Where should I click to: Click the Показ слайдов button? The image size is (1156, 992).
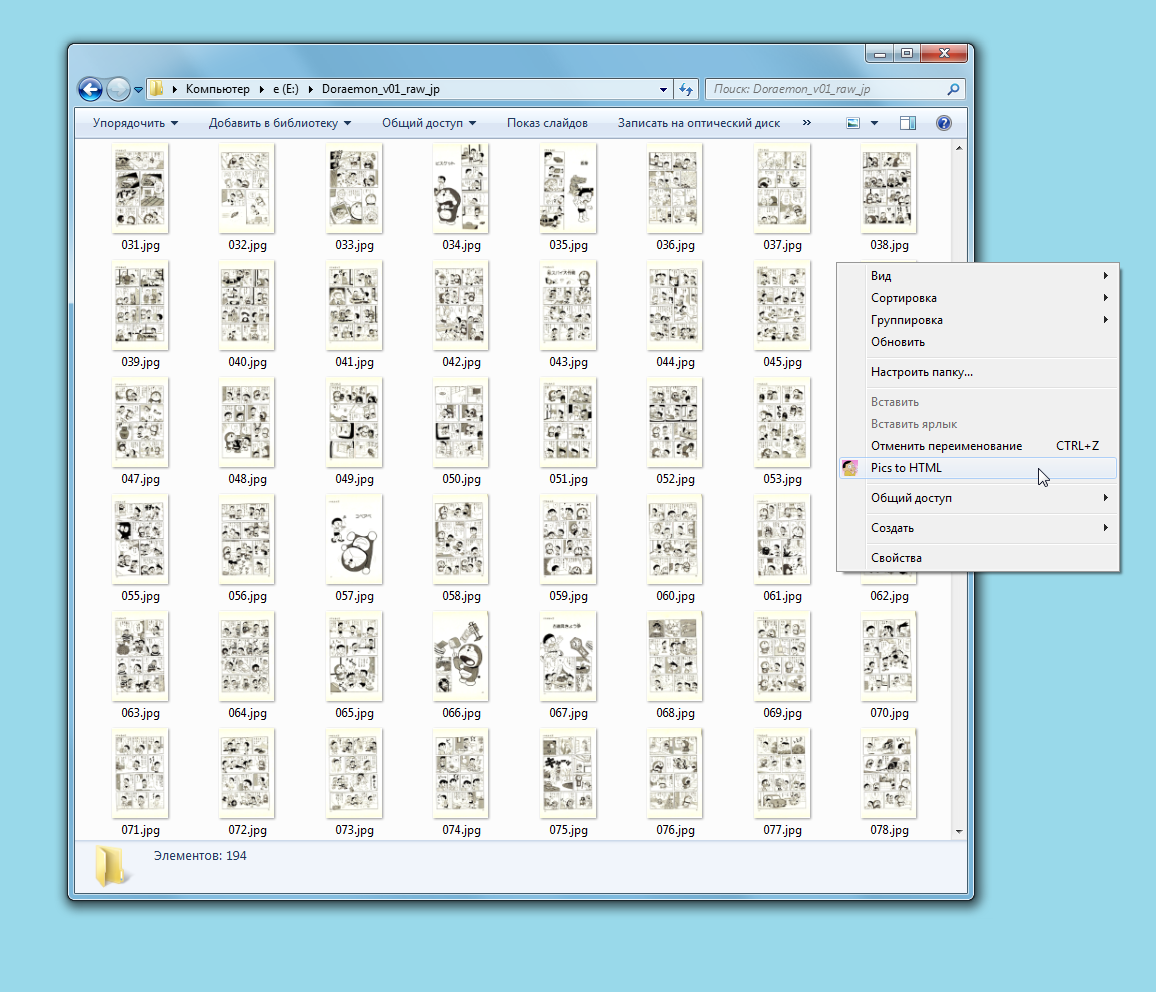tap(547, 123)
